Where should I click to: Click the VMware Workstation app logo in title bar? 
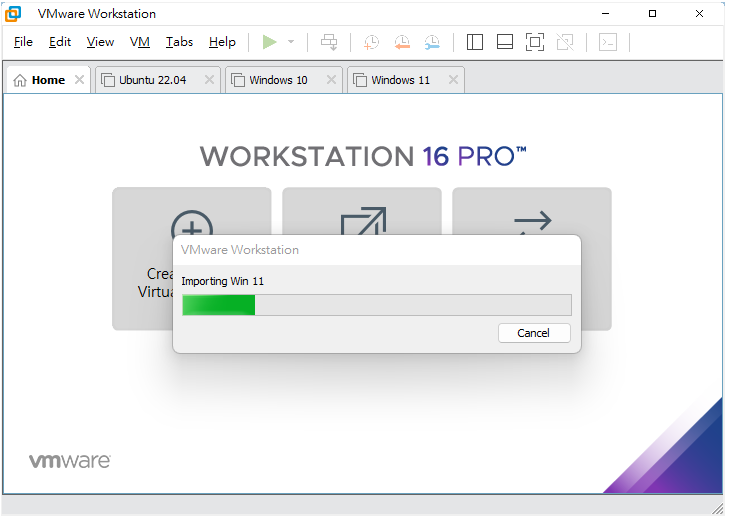13,14
